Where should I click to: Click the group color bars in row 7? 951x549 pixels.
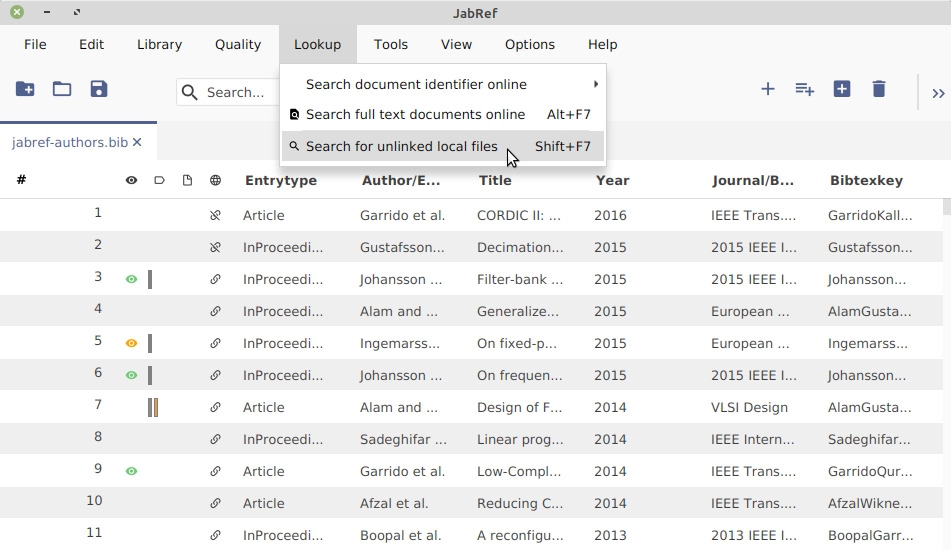[153, 408]
